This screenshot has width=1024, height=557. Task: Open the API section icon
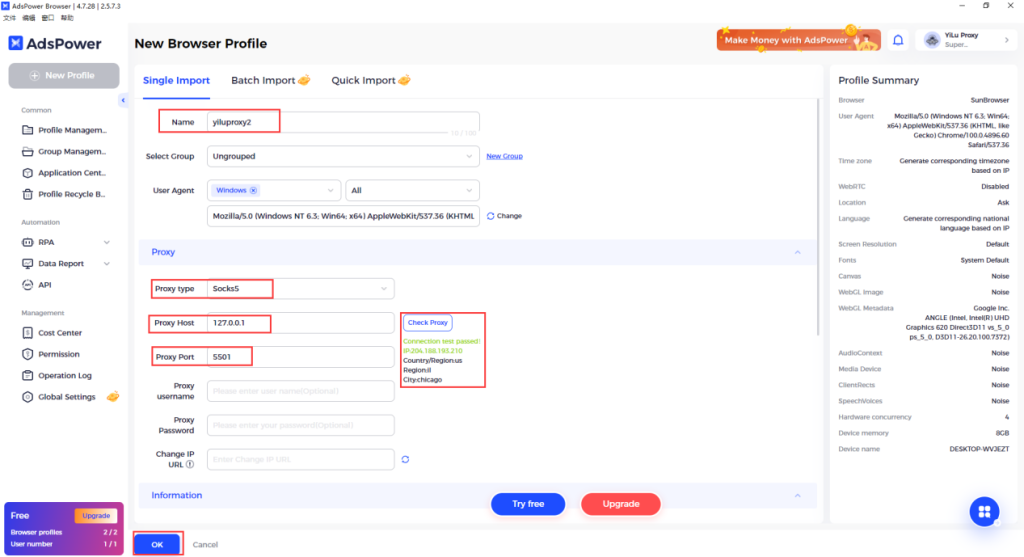pos(27,285)
